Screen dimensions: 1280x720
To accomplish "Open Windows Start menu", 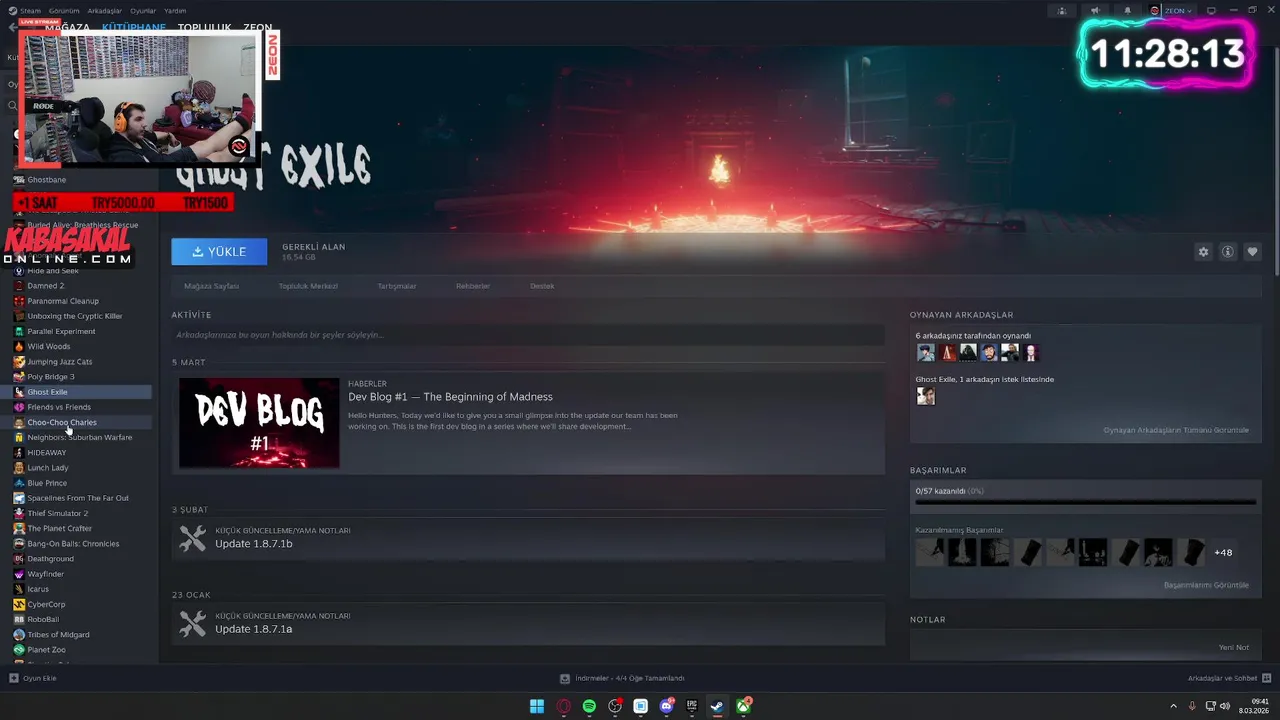I will 537,706.
